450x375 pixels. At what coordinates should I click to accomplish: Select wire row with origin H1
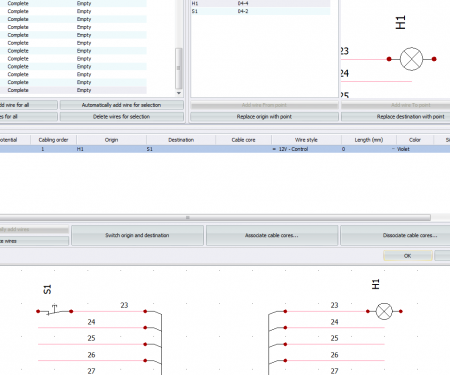click(225, 149)
